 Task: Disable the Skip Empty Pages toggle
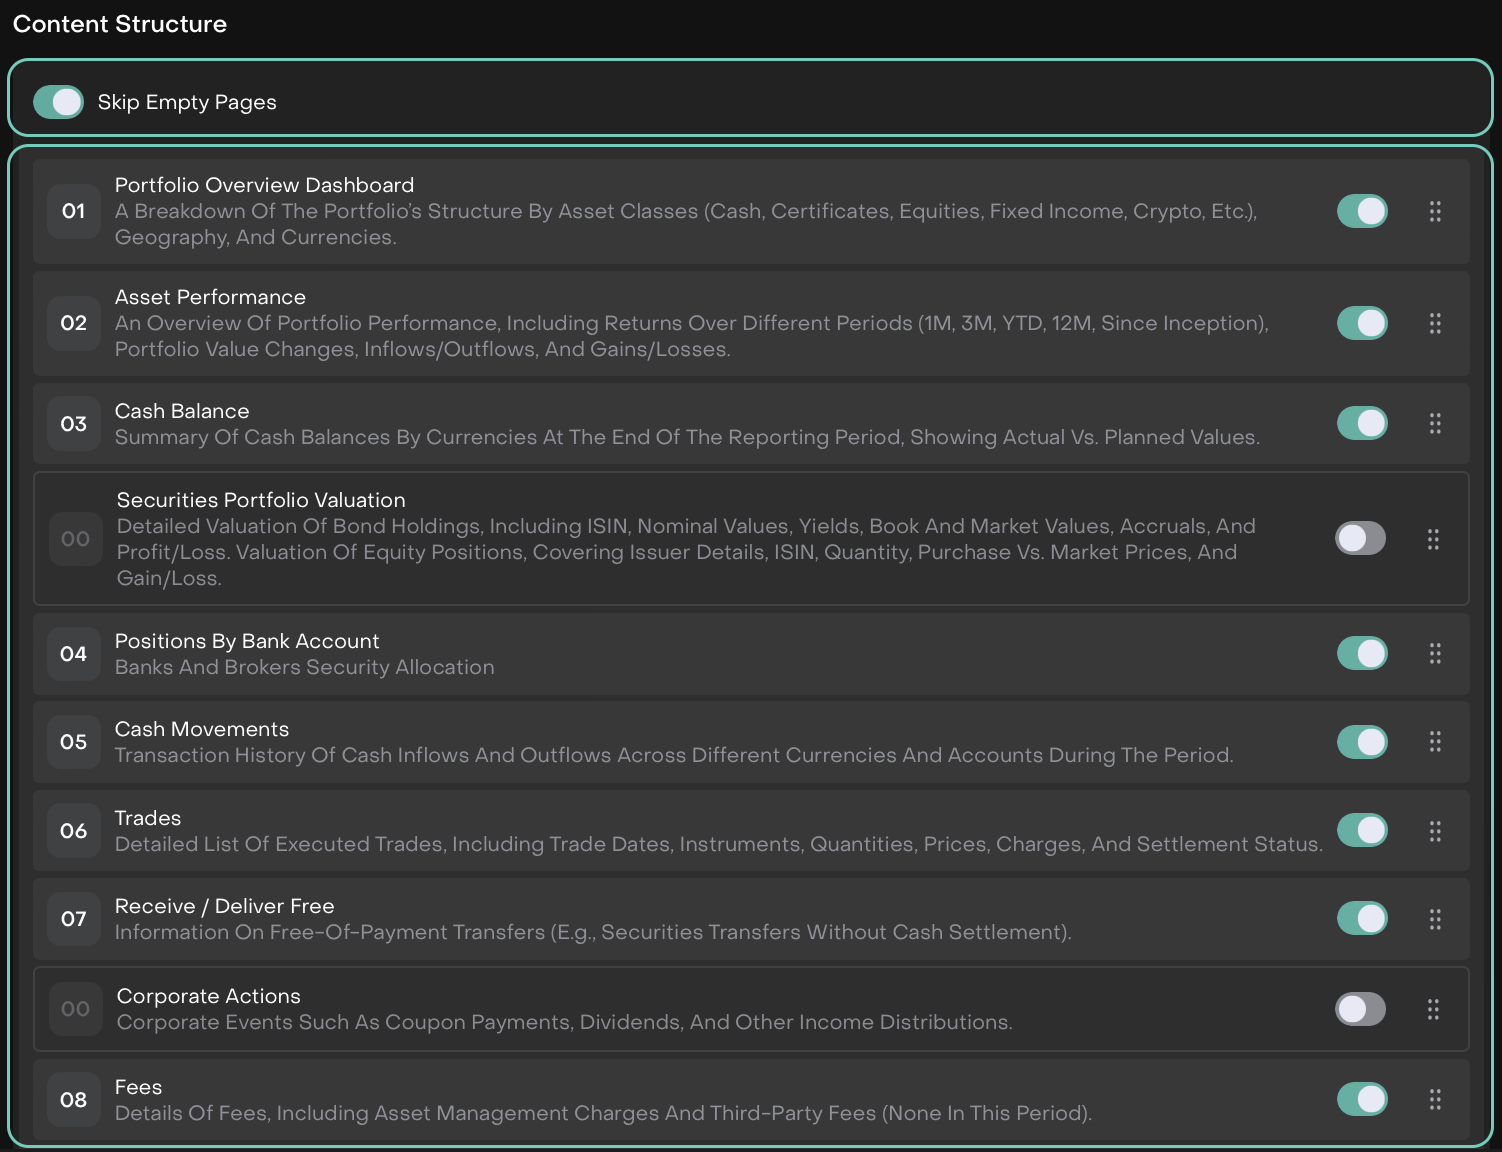pyautogui.click(x=58, y=102)
